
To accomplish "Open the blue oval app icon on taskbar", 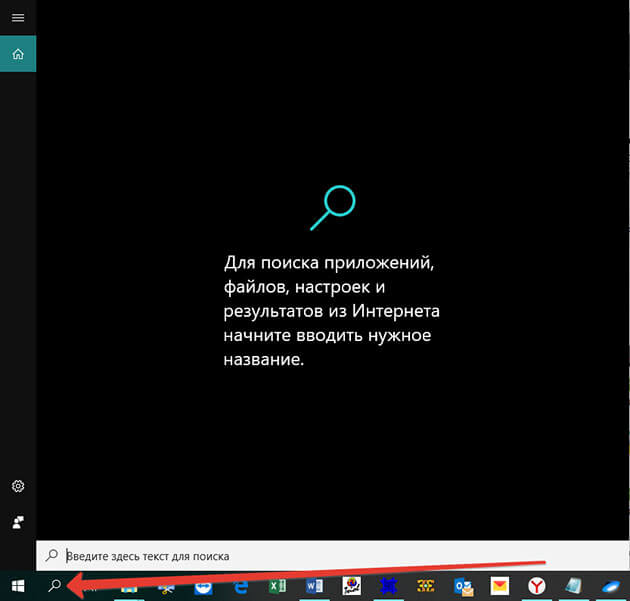I will coord(611,587).
